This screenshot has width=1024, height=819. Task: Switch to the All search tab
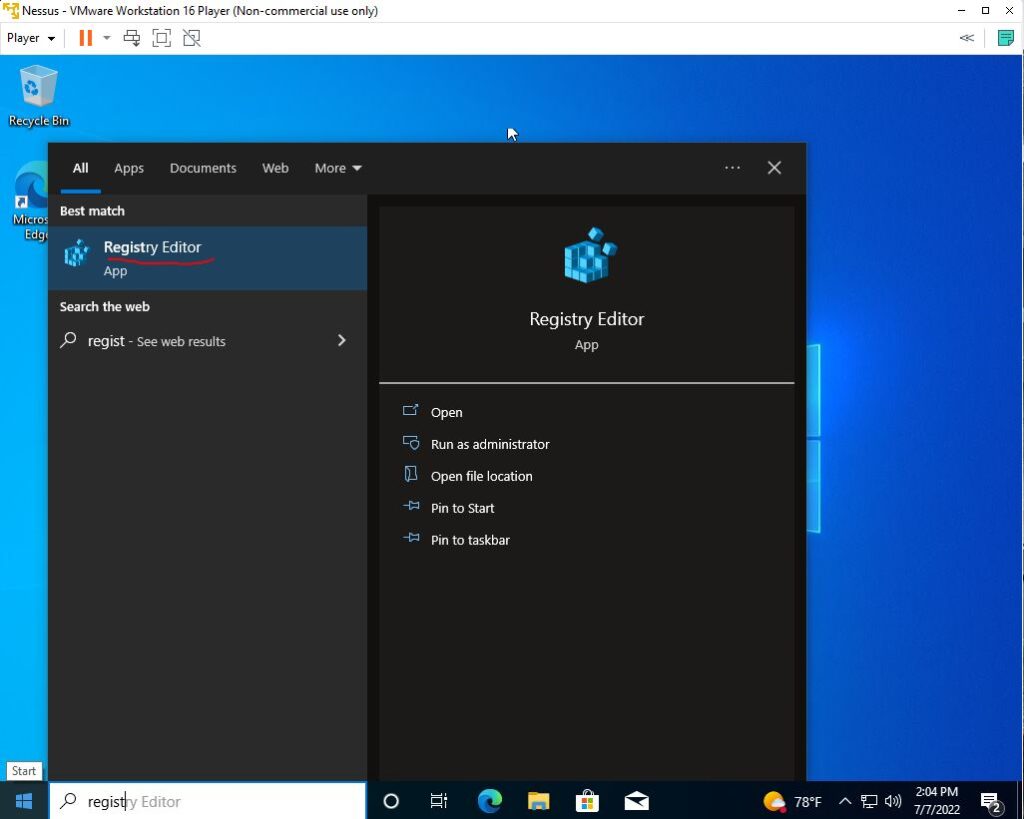click(x=80, y=168)
